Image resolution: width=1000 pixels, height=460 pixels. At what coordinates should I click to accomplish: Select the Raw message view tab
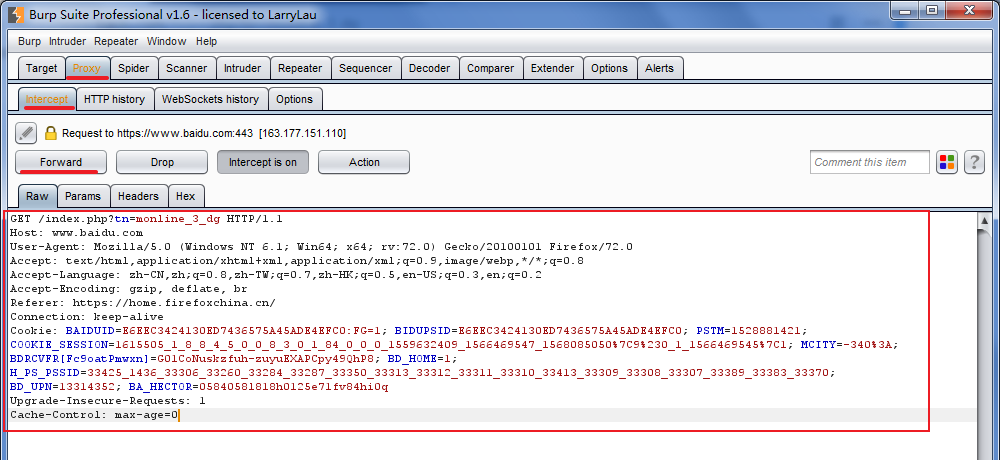tap(37, 197)
